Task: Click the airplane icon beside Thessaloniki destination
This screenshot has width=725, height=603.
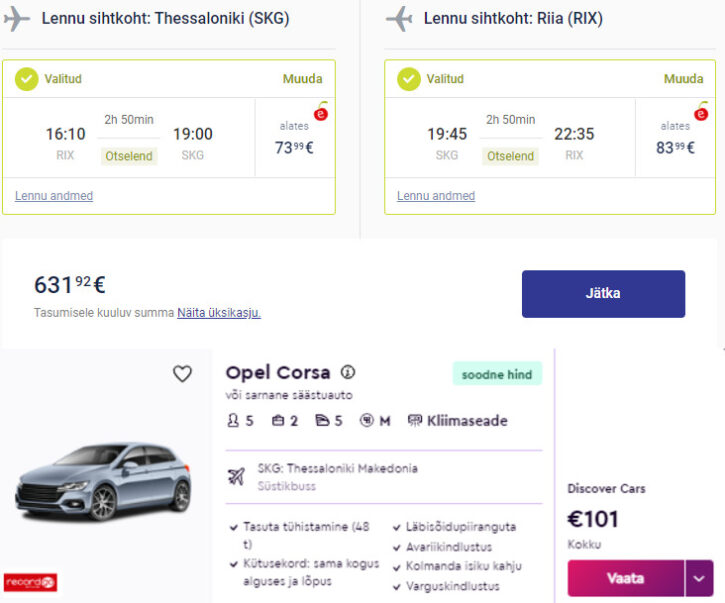Action: (17, 19)
